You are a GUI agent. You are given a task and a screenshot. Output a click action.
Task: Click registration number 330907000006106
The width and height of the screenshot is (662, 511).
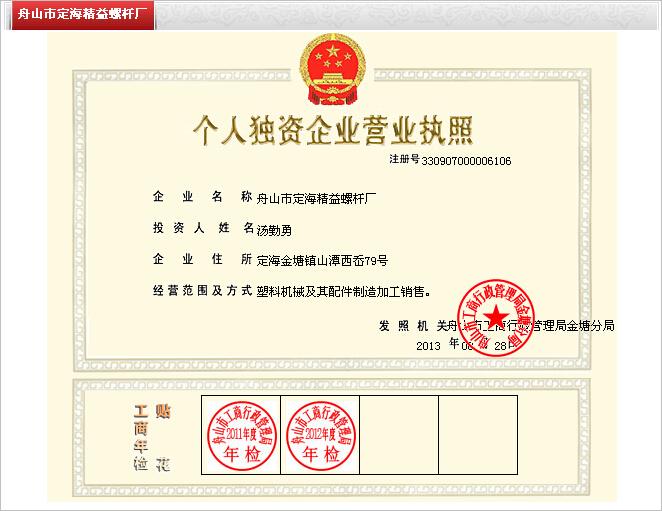[x=466, y=160]
